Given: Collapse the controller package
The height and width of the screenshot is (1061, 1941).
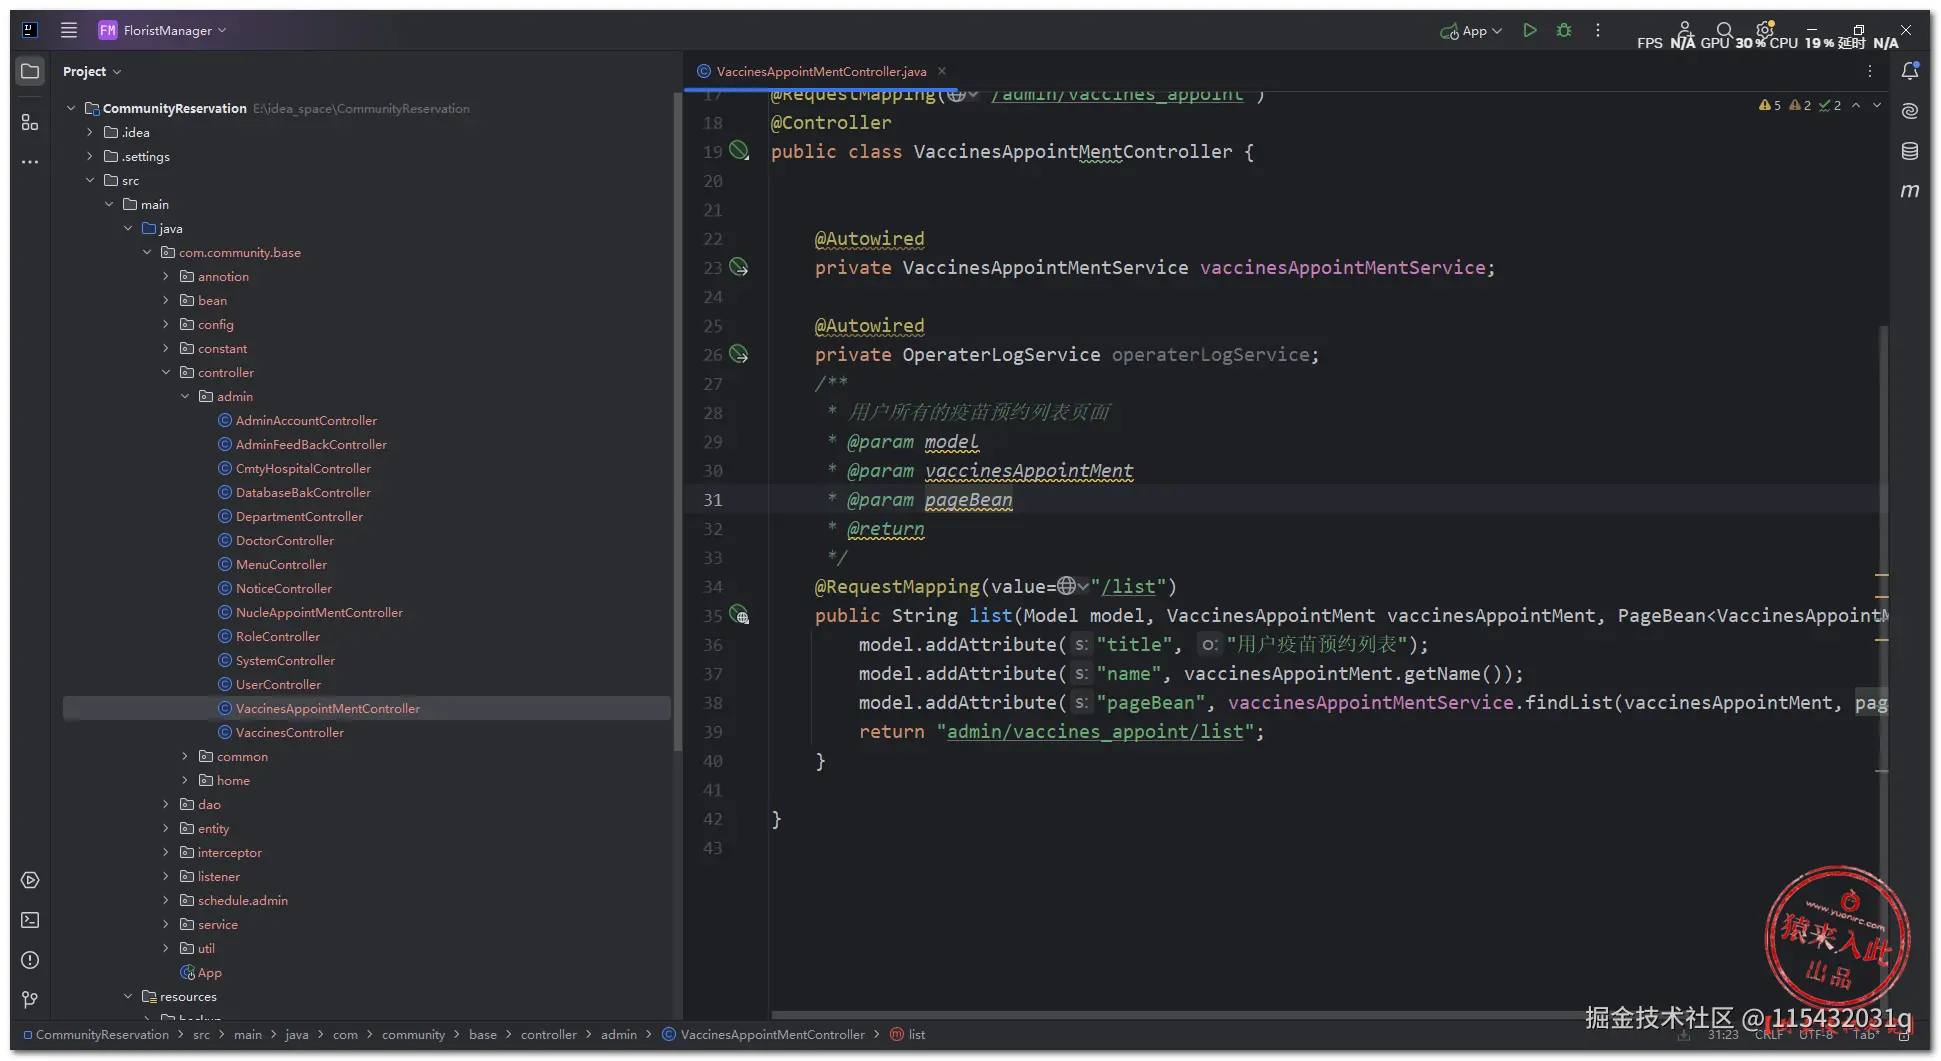Looking at the screenshot, I should click(166, 372).
